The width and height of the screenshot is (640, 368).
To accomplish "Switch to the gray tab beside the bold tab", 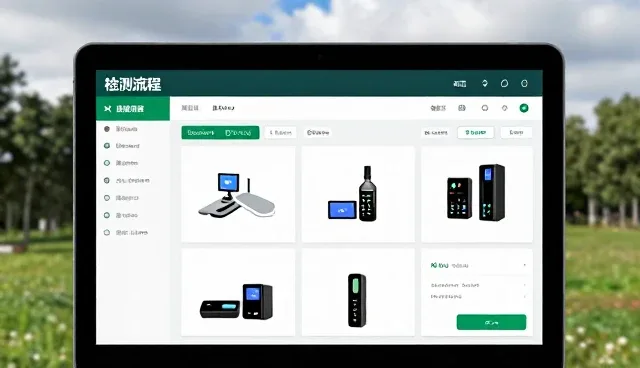I will click(190, 108).
